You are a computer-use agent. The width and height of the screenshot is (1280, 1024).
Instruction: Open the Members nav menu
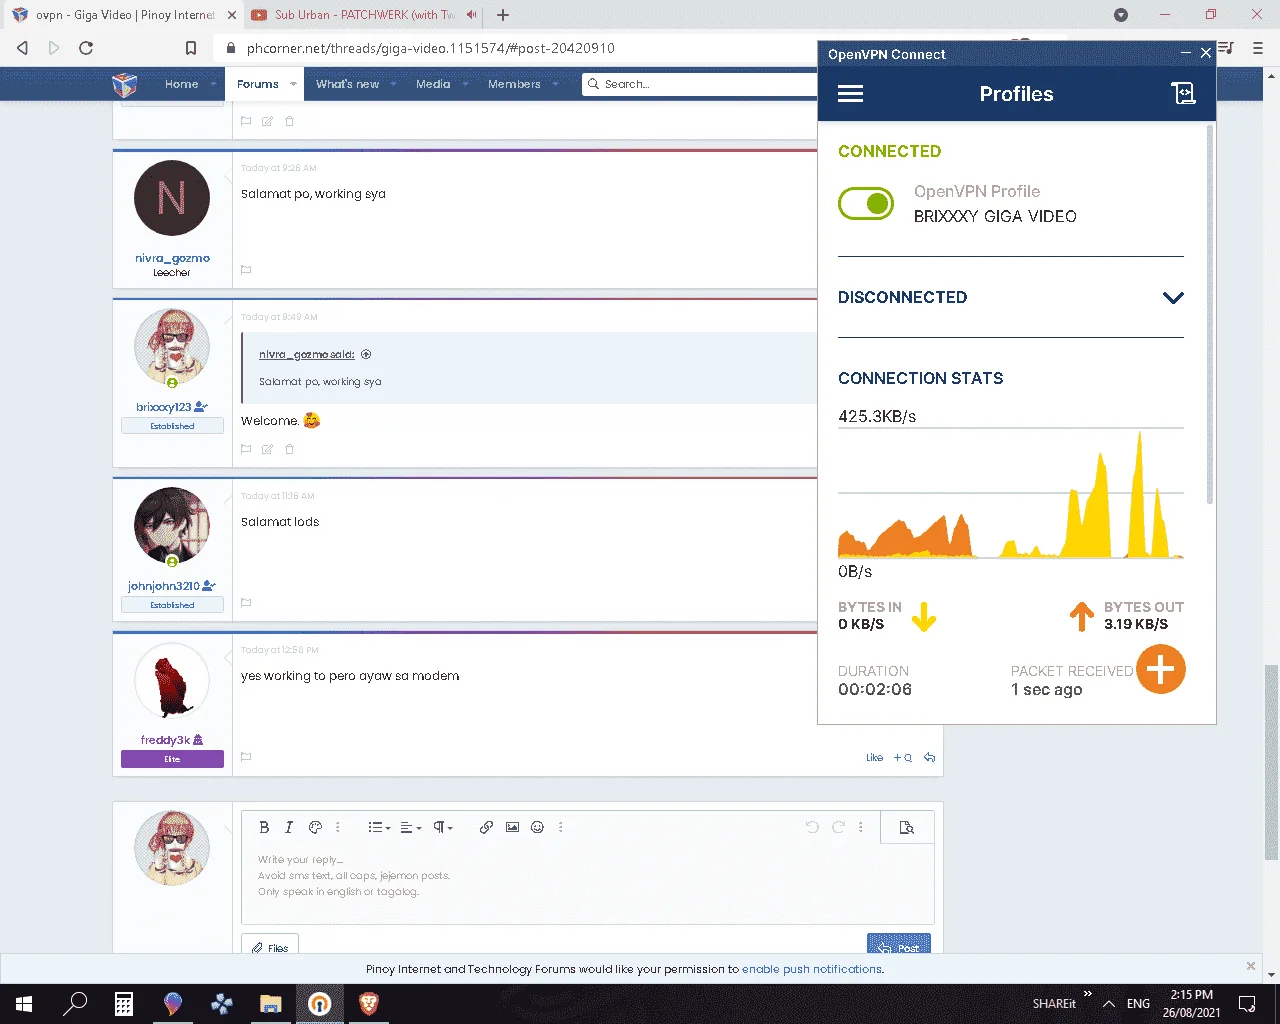click(514, 84)
